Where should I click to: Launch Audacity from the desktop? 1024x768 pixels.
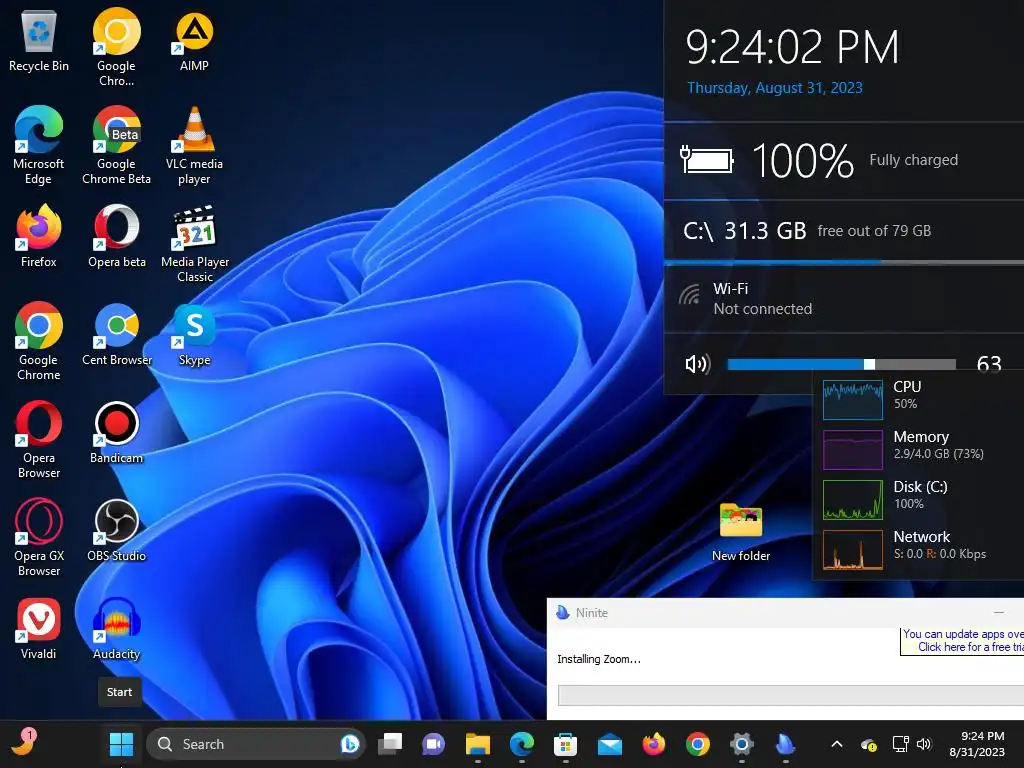(116, 628)
